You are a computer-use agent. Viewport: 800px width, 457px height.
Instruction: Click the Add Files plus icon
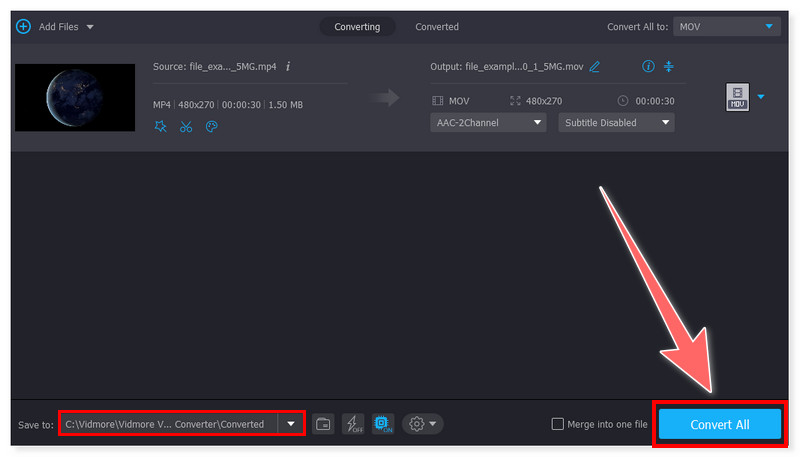pyautogui.click(x=23, y=26)
